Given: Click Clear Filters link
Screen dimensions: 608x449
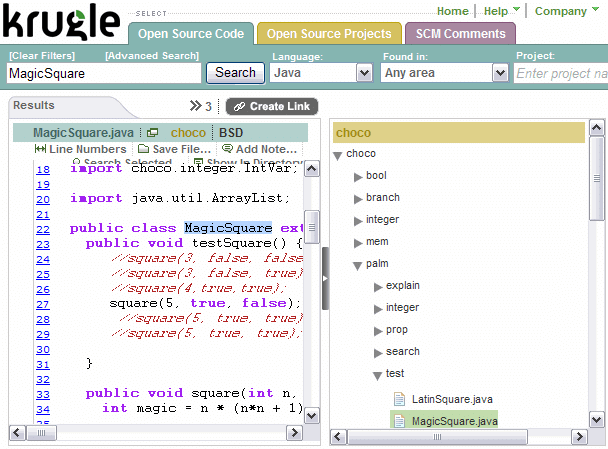Looking at the screenshot, I should [42, 56].
